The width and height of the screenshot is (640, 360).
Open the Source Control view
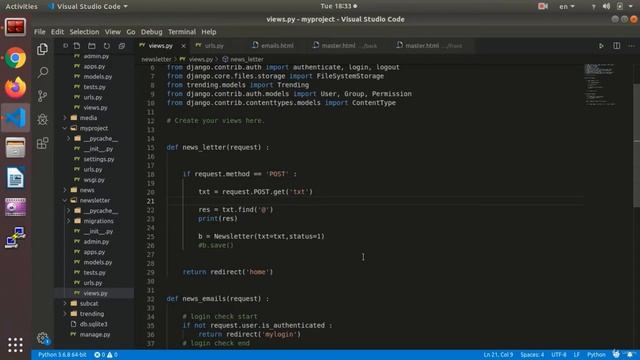click(42, 96)
